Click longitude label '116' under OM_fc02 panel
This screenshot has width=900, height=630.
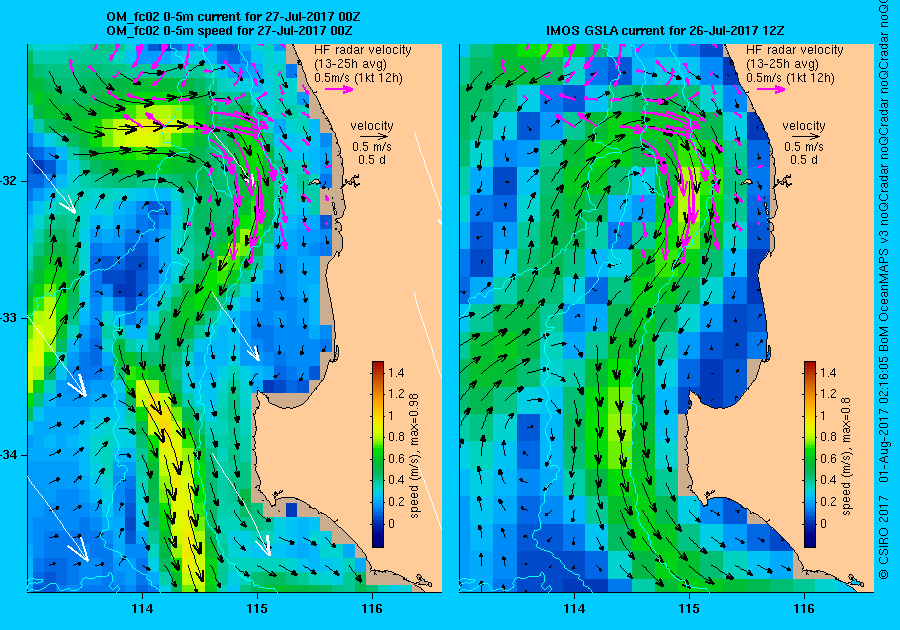(372, 609)
